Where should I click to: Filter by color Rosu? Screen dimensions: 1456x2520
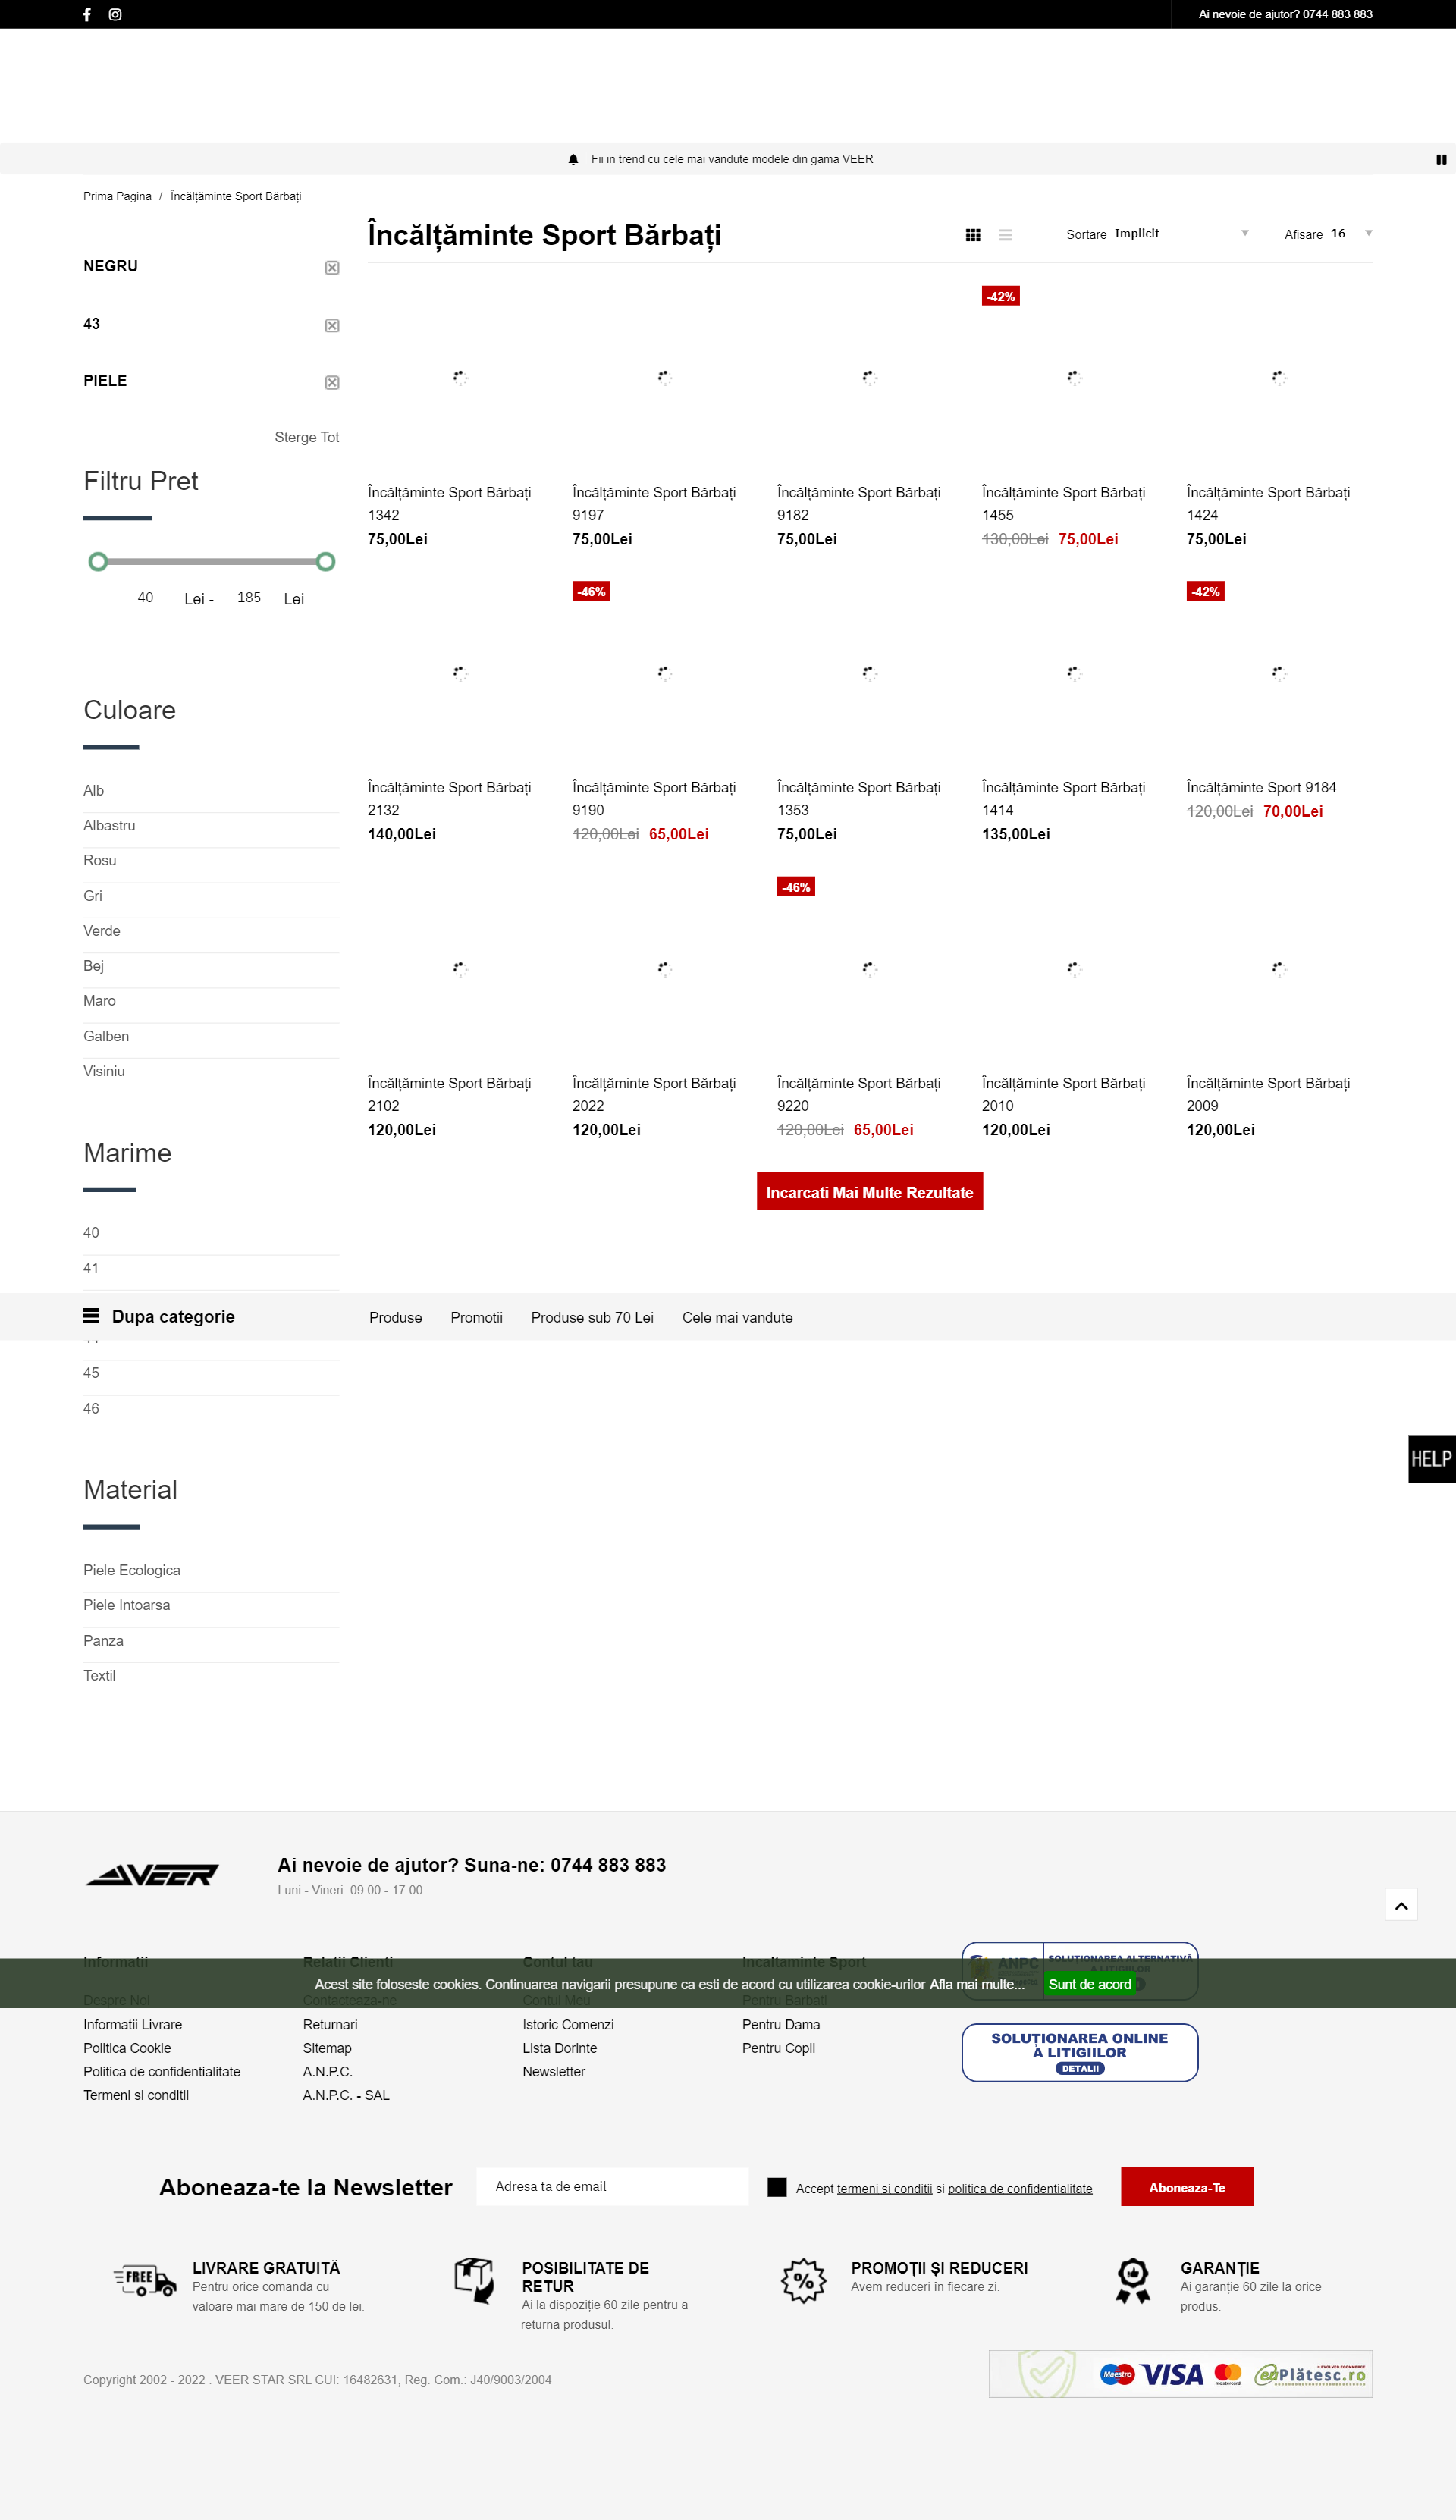100,860
